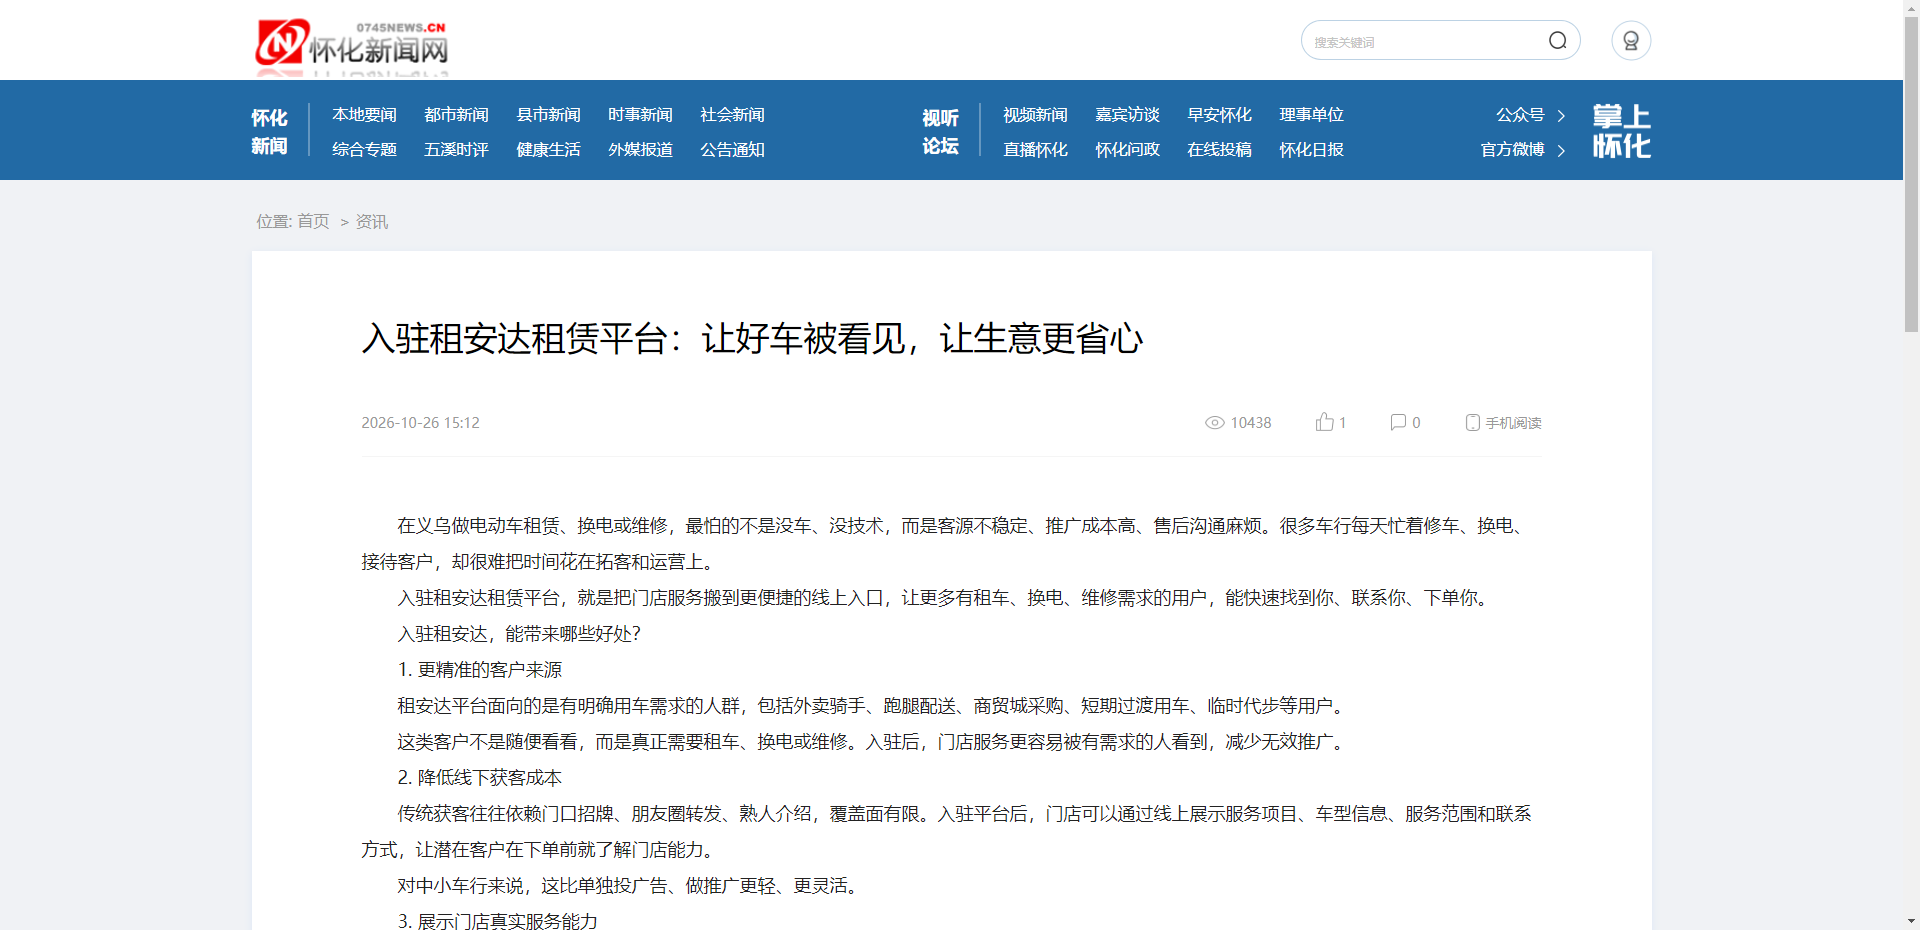Open 本地要闻 menu item
The width and height of the screenshot is (1920, 930).
point(364,115)
